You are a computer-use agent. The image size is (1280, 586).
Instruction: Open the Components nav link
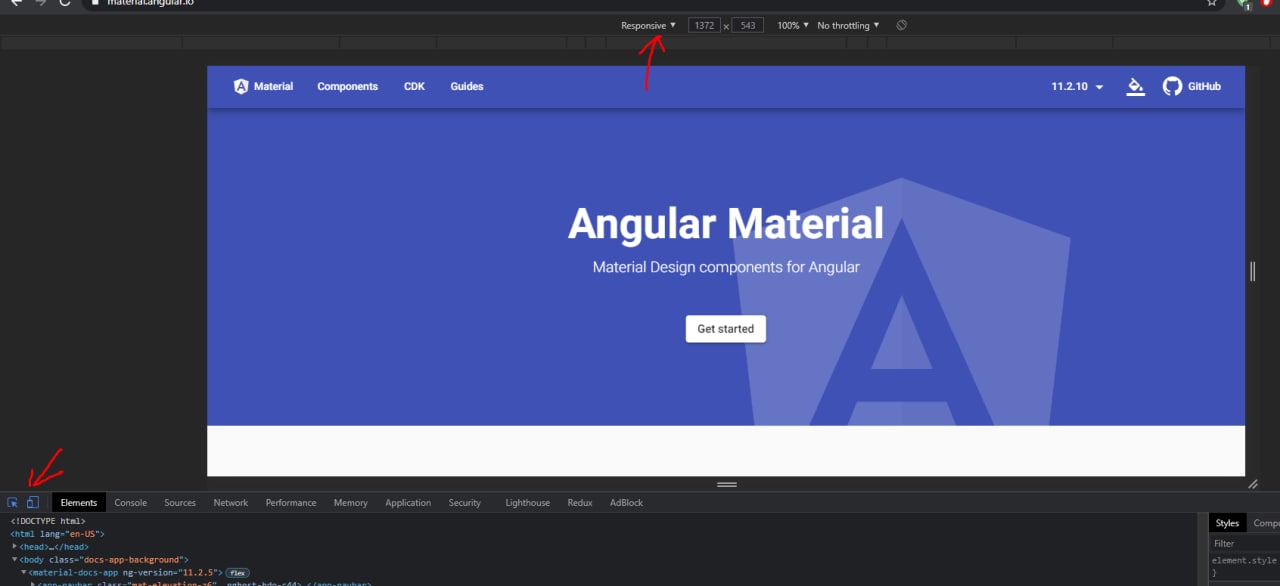(347, 87)
